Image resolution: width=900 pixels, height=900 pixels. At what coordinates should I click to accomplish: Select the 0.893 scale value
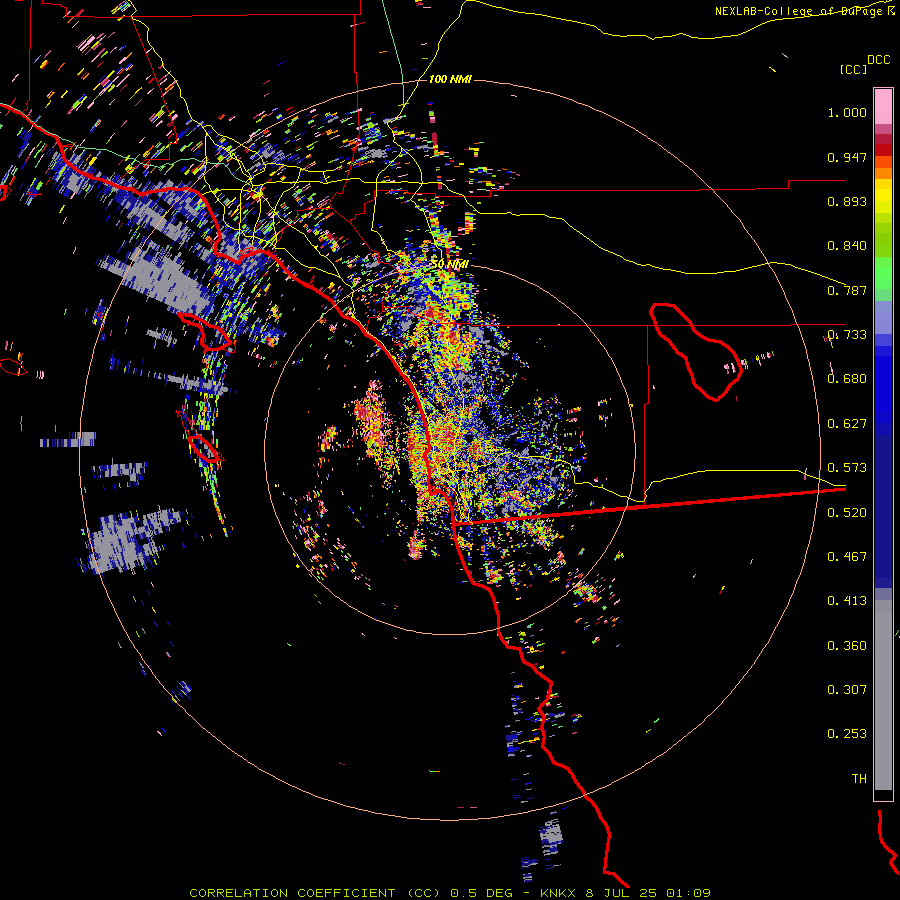[847, 201]
